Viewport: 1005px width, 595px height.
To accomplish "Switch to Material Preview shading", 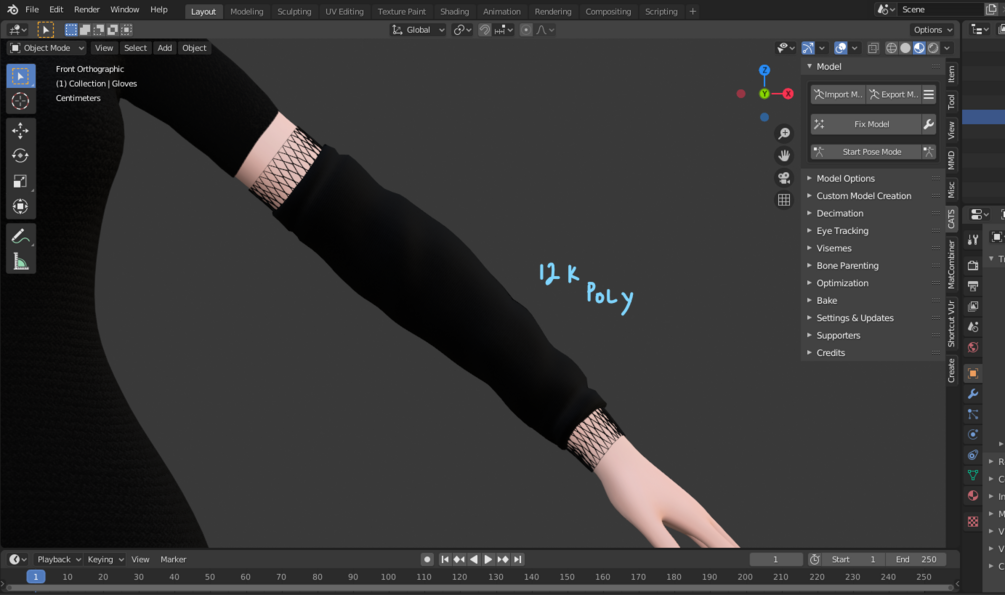I will (919, 48).
